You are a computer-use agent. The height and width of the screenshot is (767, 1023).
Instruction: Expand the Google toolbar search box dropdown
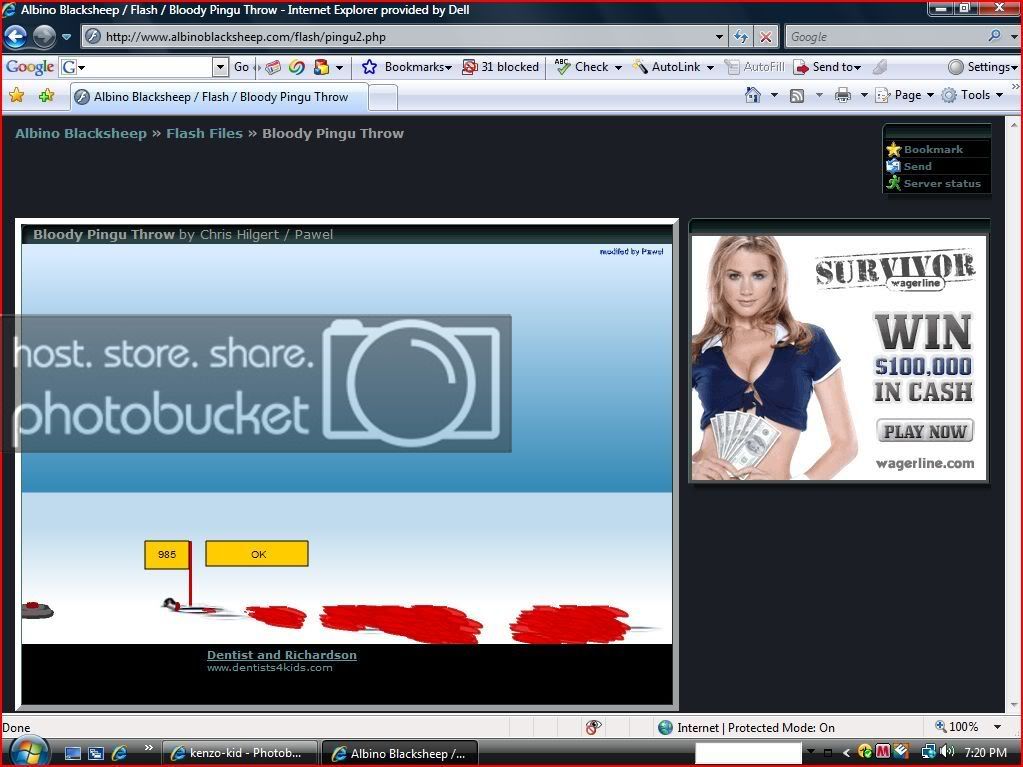point(221,67)
